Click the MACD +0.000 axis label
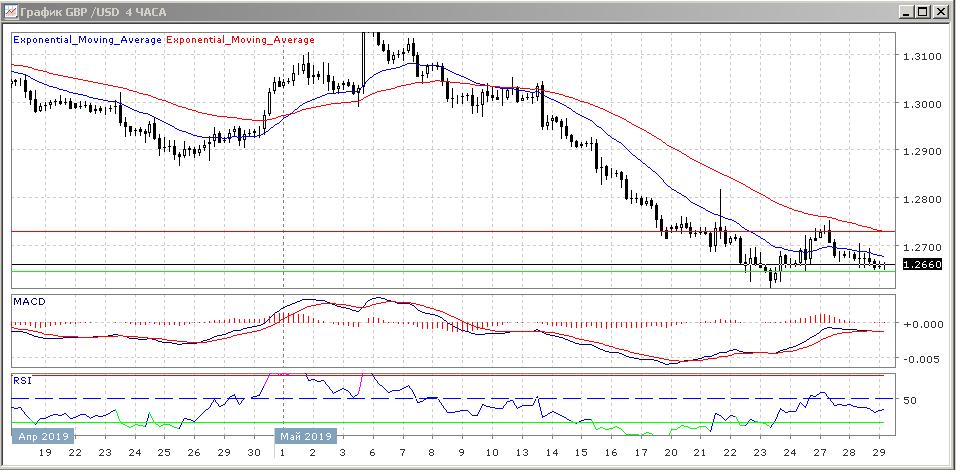956x470 pixels. click(920, 324)
